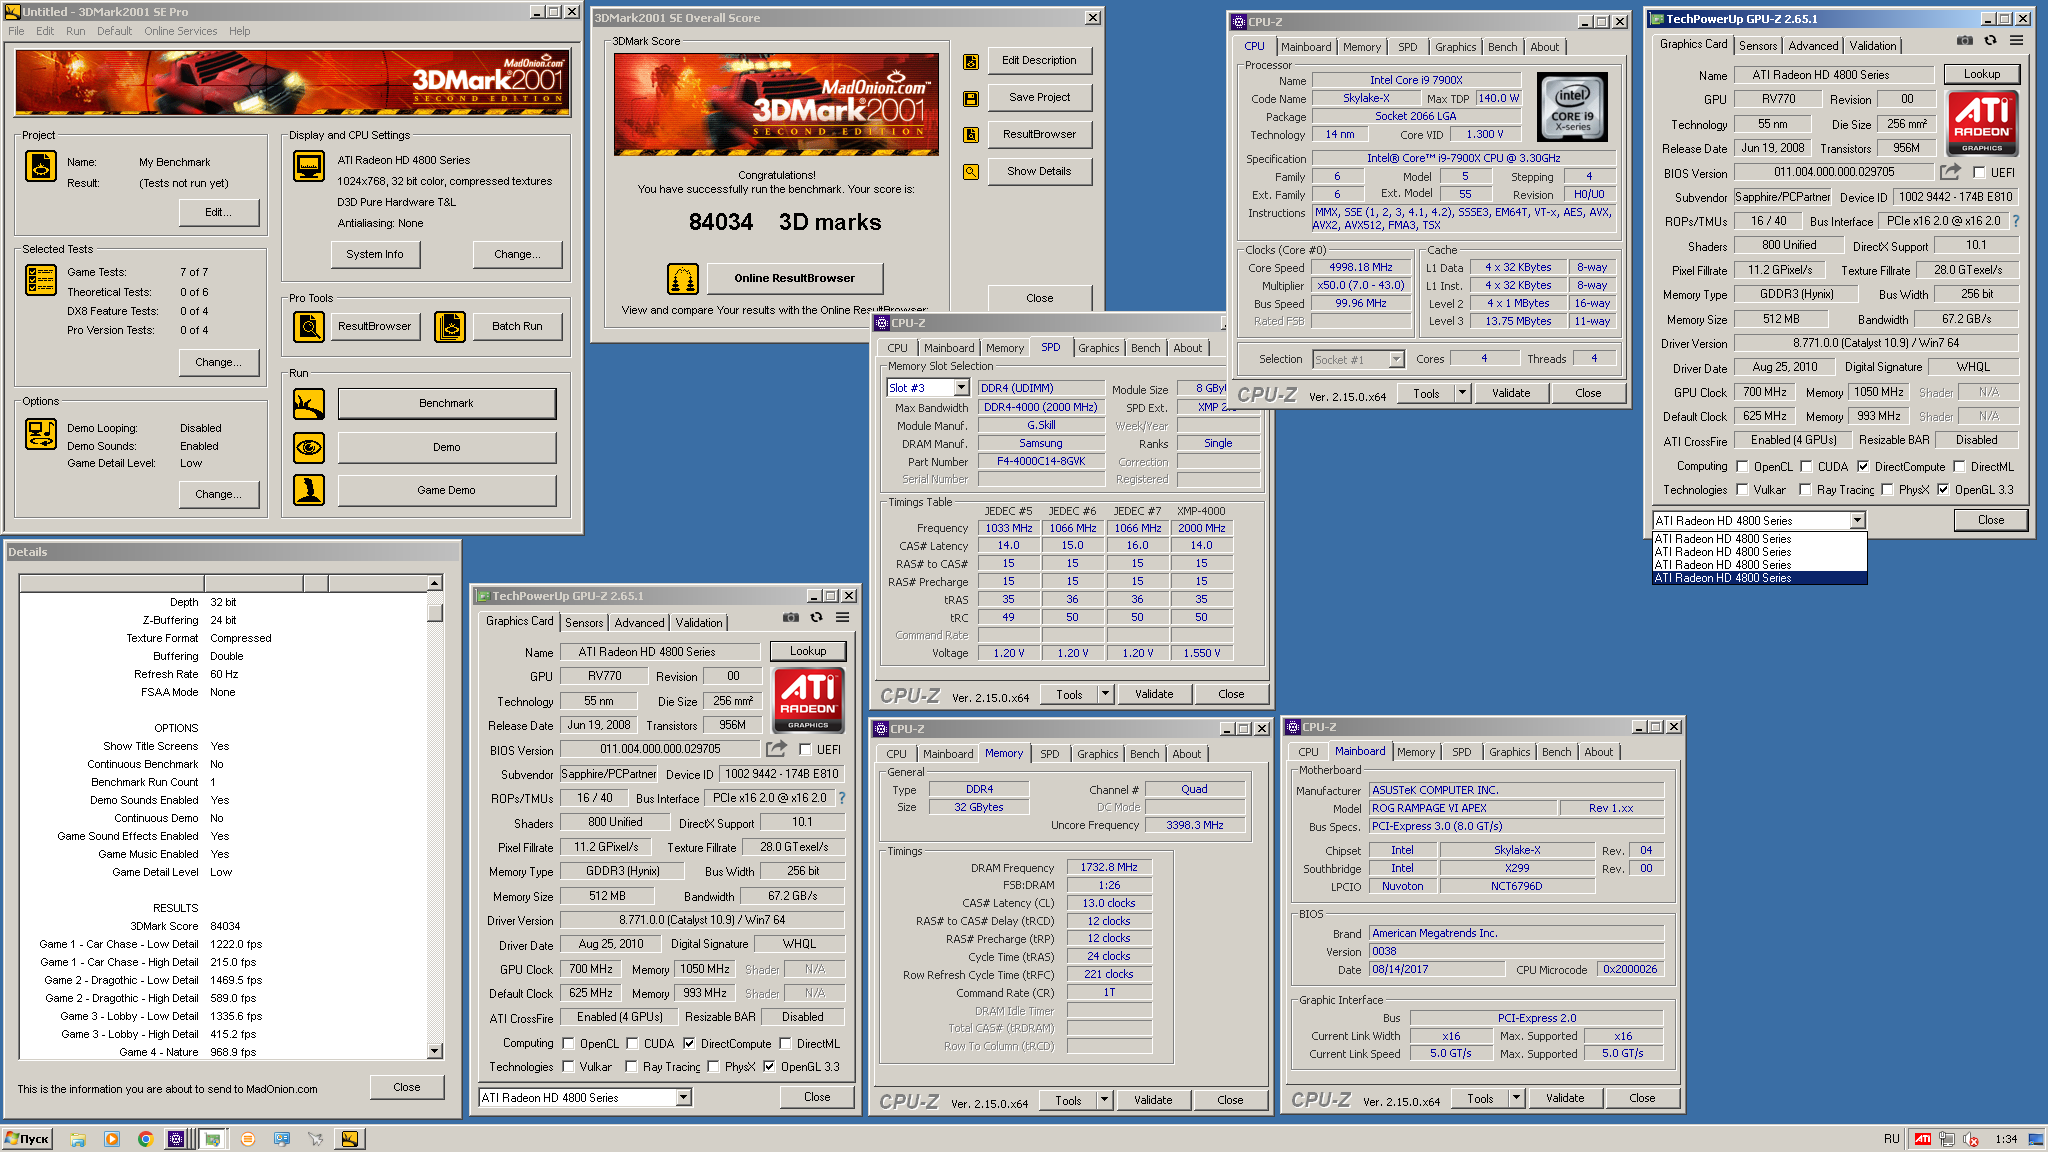Expand Tools arrow in CPU-Z Mainboard window
This screenshot has width=2048, height=1152.
click(1516, 1098)
